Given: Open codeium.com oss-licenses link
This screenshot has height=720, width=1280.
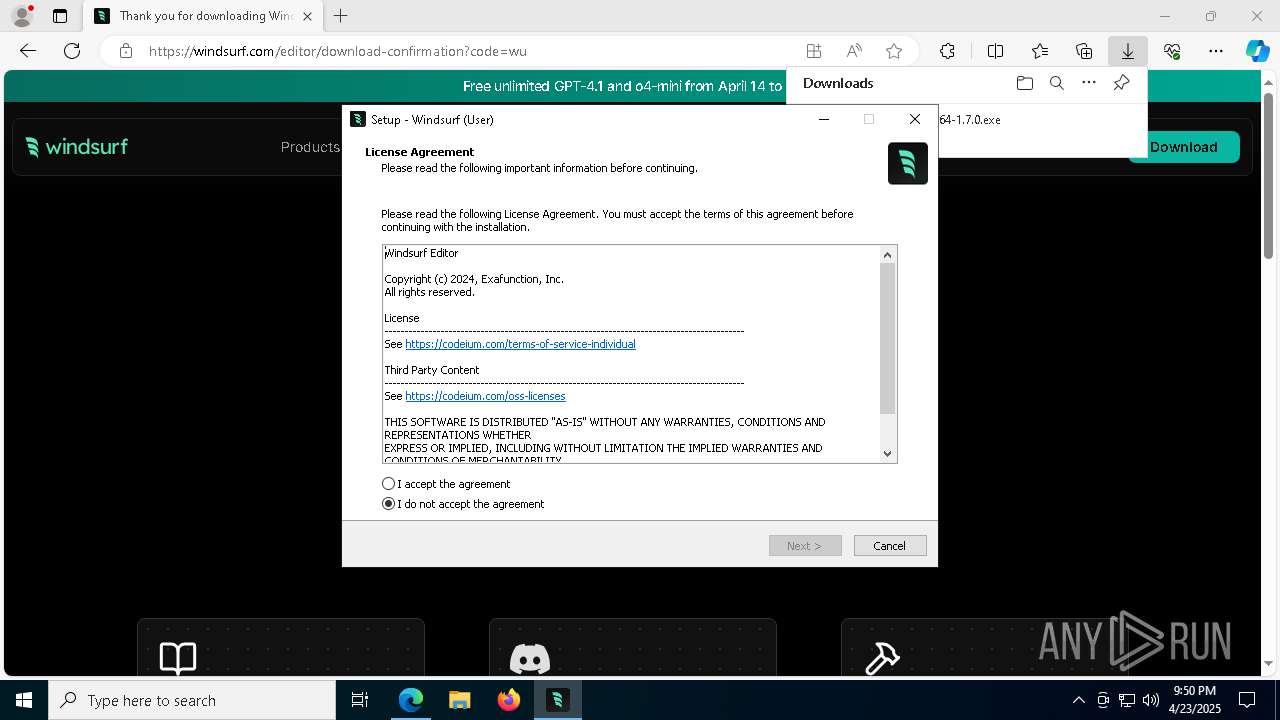Looking at the screenshot, I should tap(485, 396).
